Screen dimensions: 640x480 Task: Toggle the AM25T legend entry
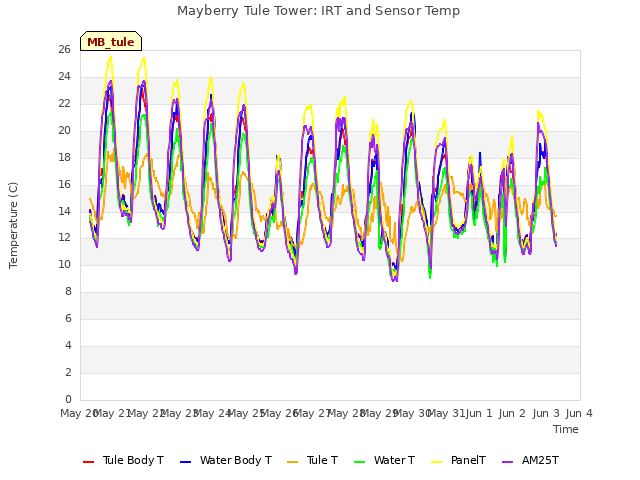pos(530,460)
